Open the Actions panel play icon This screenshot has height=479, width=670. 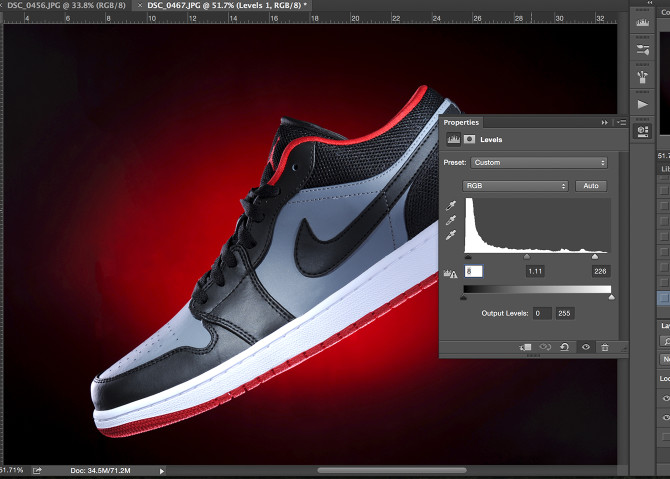point(642,104)
